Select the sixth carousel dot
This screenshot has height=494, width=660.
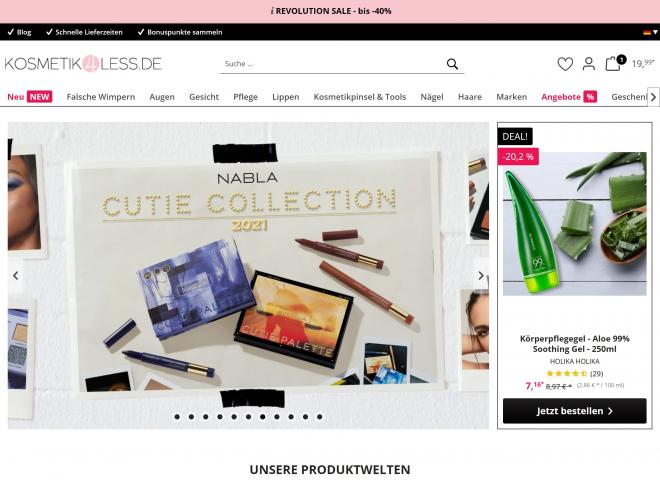pyautogui.click(x=248, y=417)
